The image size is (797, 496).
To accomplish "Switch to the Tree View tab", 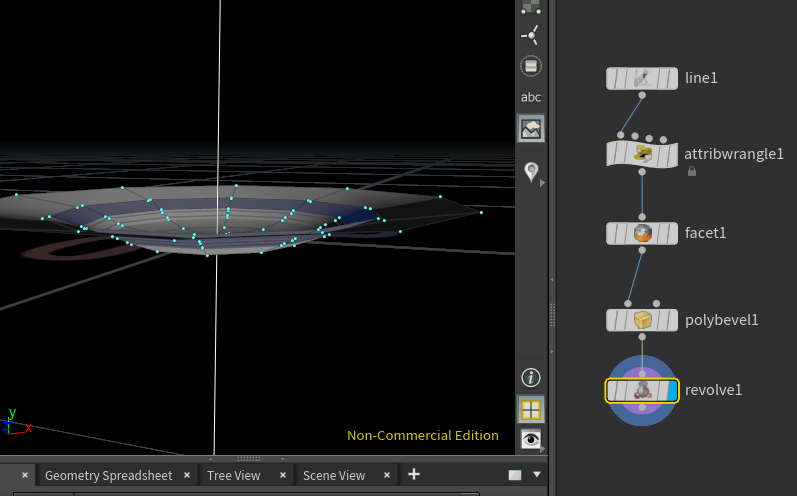I will coord(234,476).
